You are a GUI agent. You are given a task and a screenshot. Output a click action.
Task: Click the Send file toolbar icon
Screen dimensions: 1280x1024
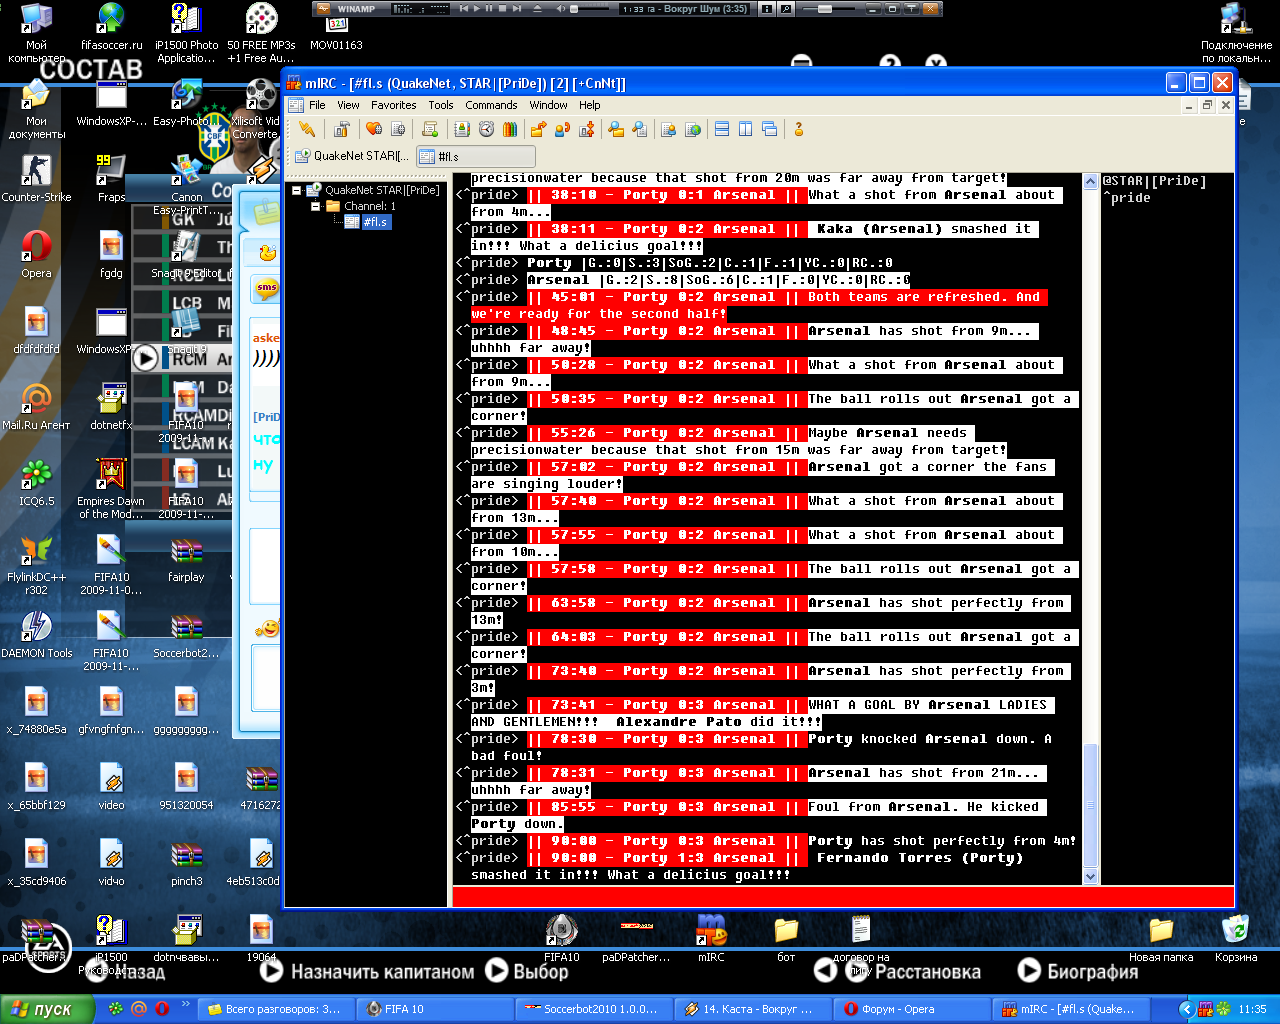pos(538,129)
